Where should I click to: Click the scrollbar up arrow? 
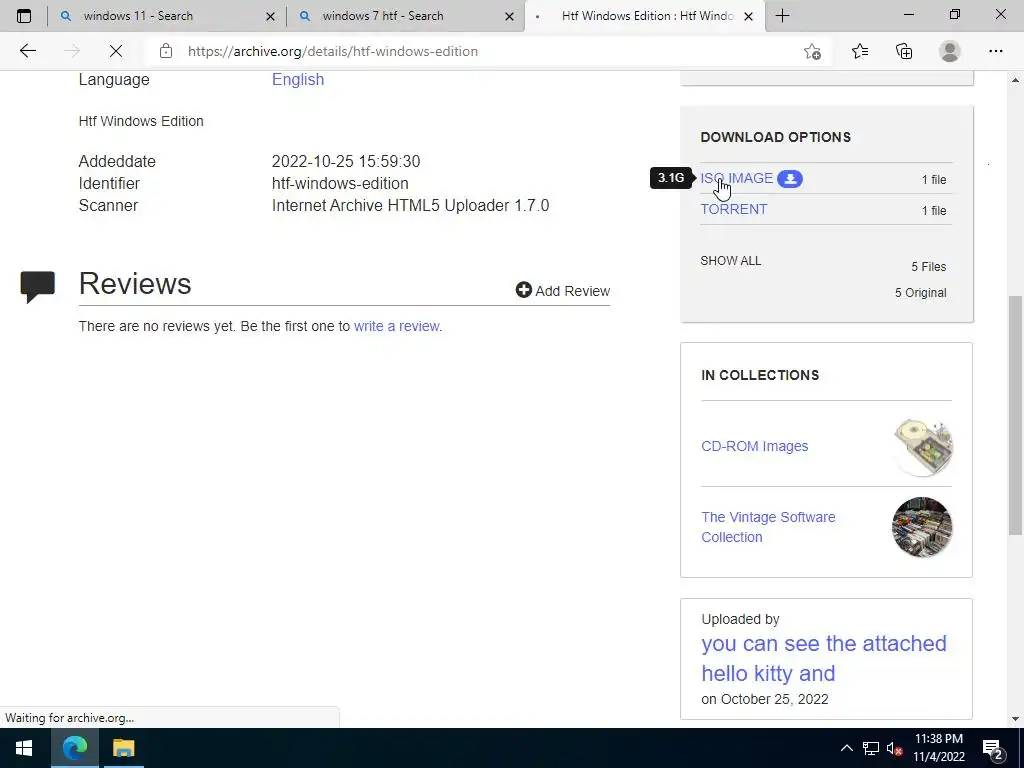point(1016,80)
